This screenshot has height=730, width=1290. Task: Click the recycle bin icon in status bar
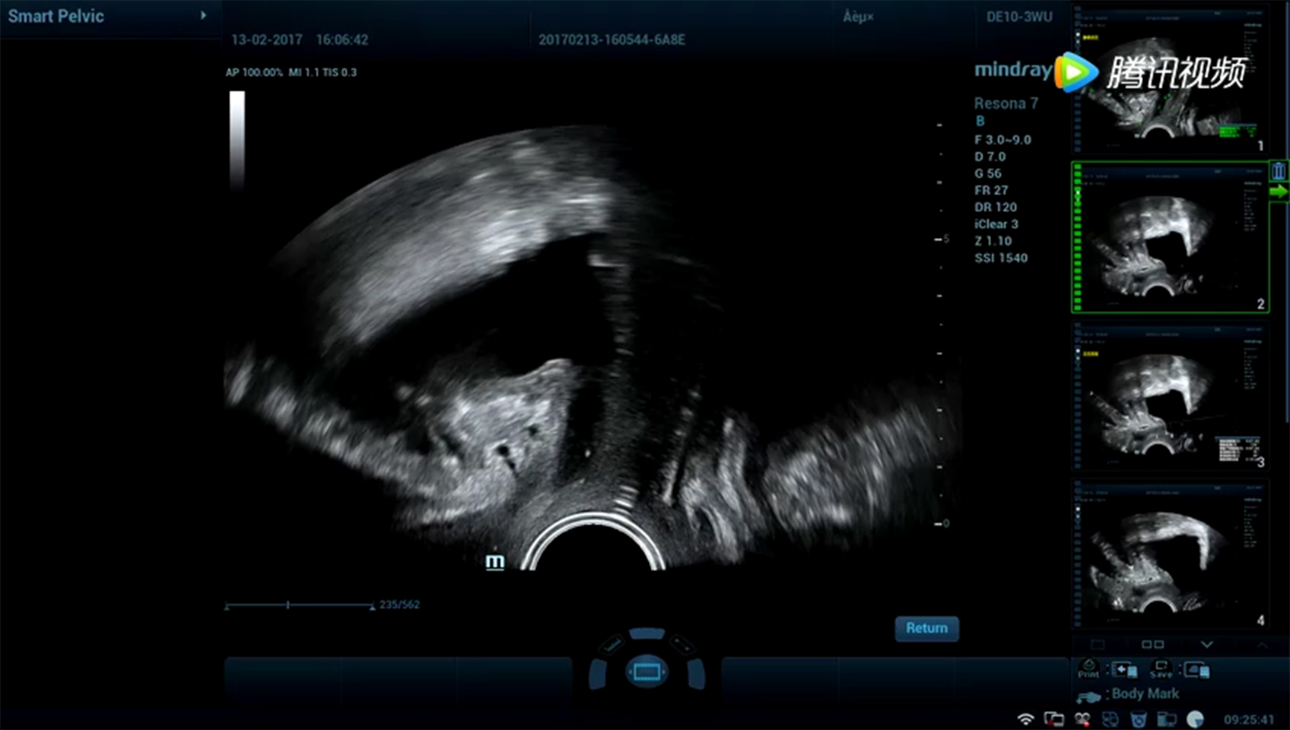(x=1138, y=719)
